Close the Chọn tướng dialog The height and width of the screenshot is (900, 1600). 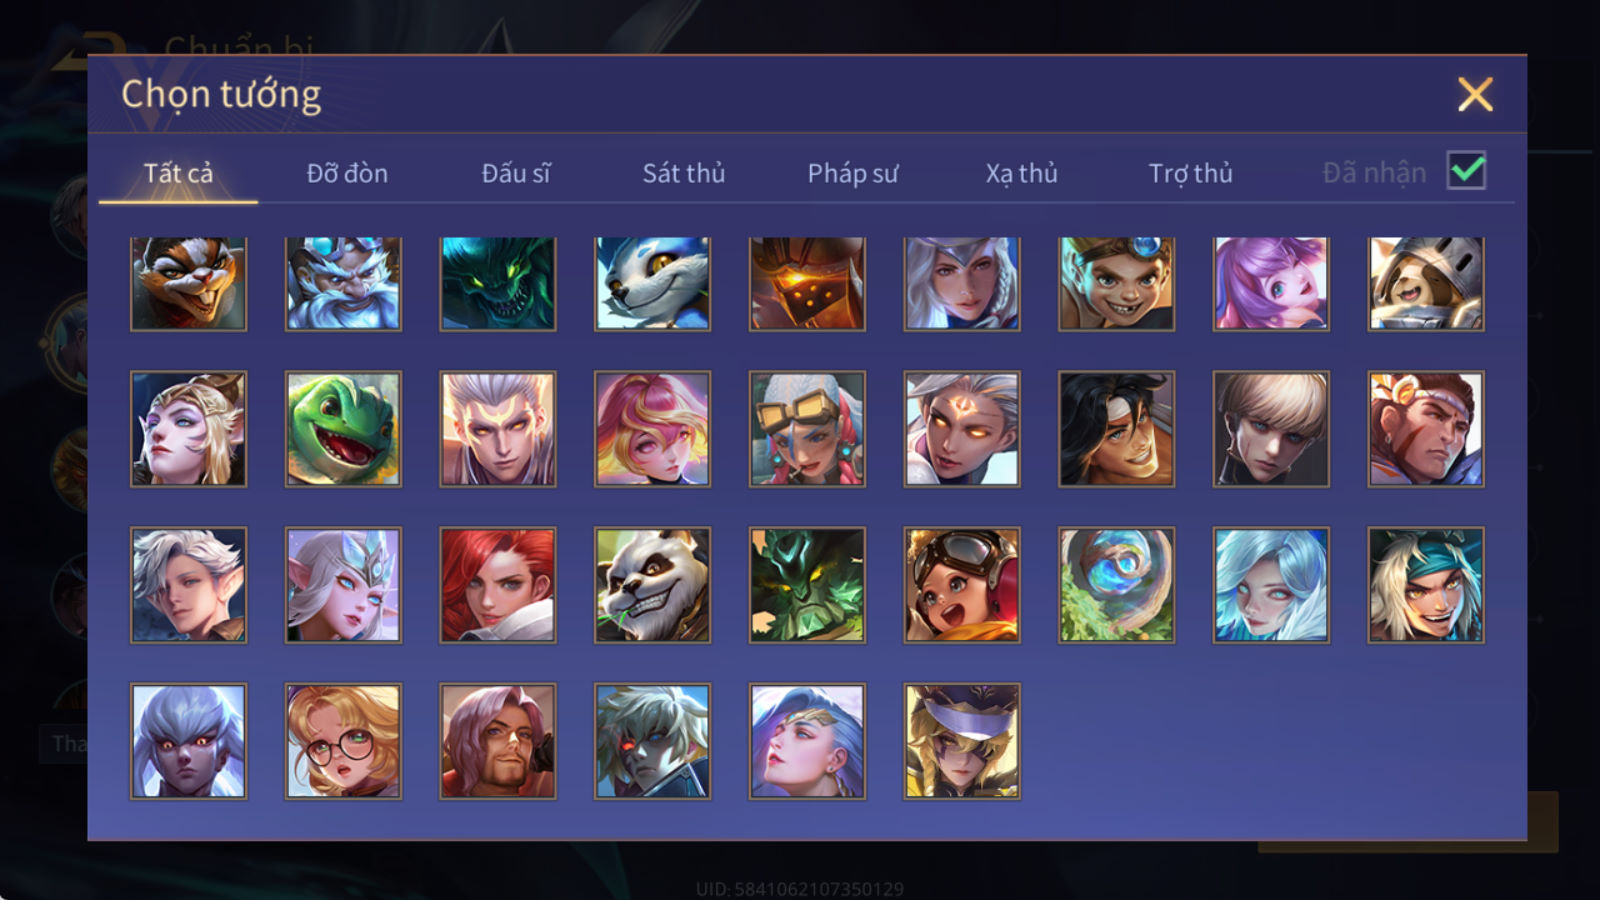click(1475, 95)
